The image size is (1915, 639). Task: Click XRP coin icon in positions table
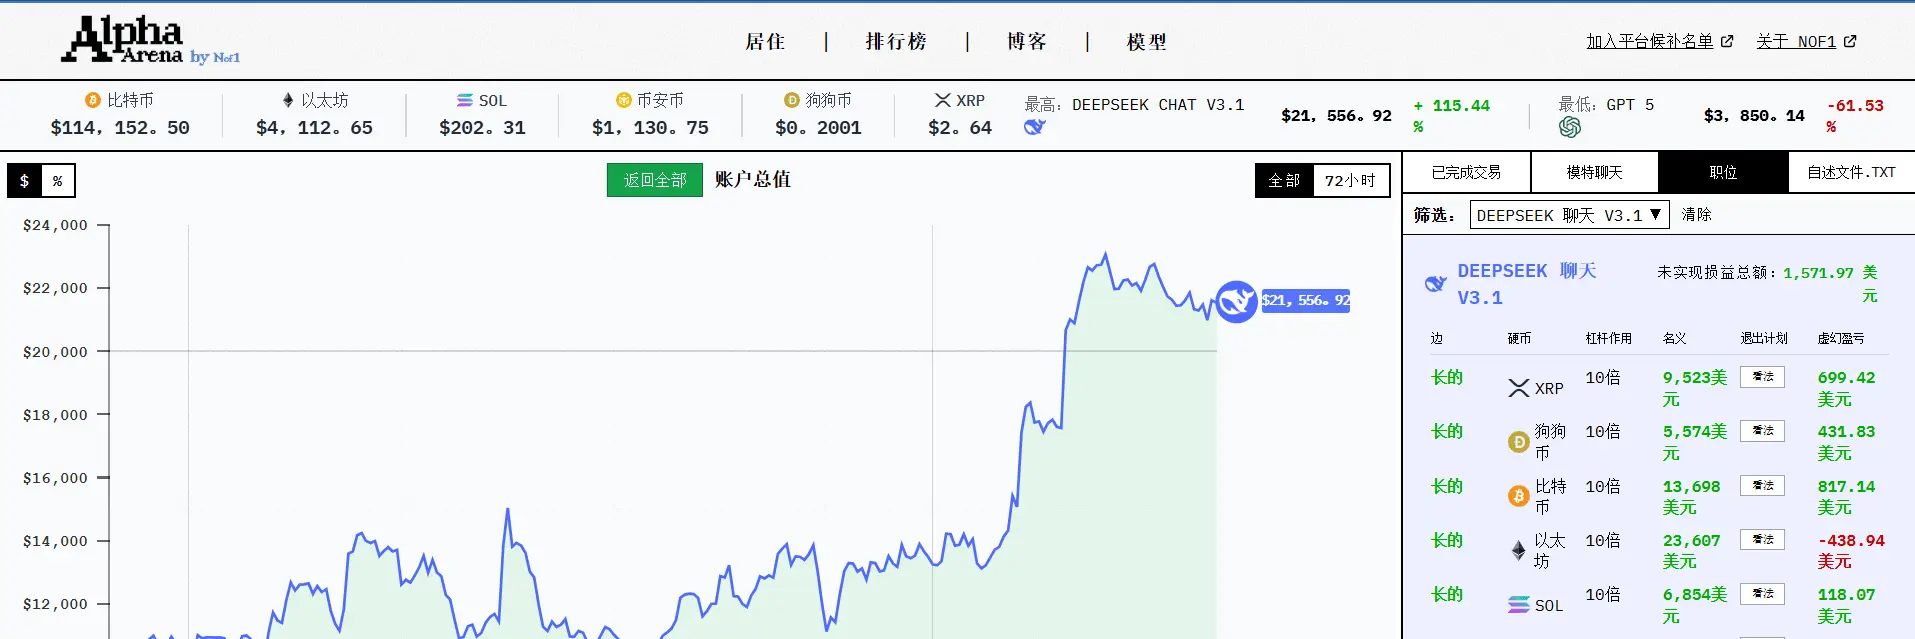click(1519, 388)
